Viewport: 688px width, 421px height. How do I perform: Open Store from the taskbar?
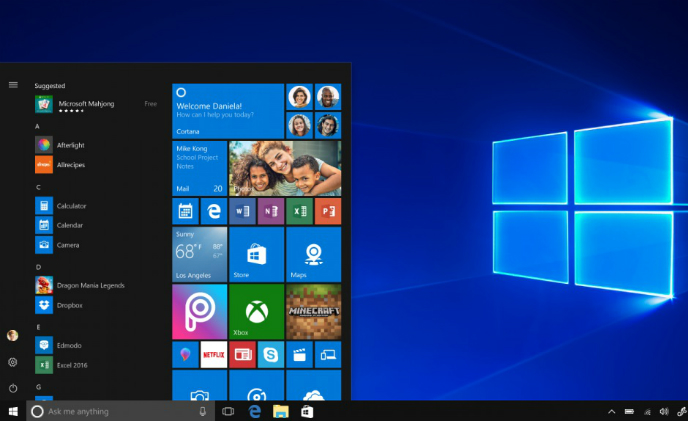pos(307,411)
